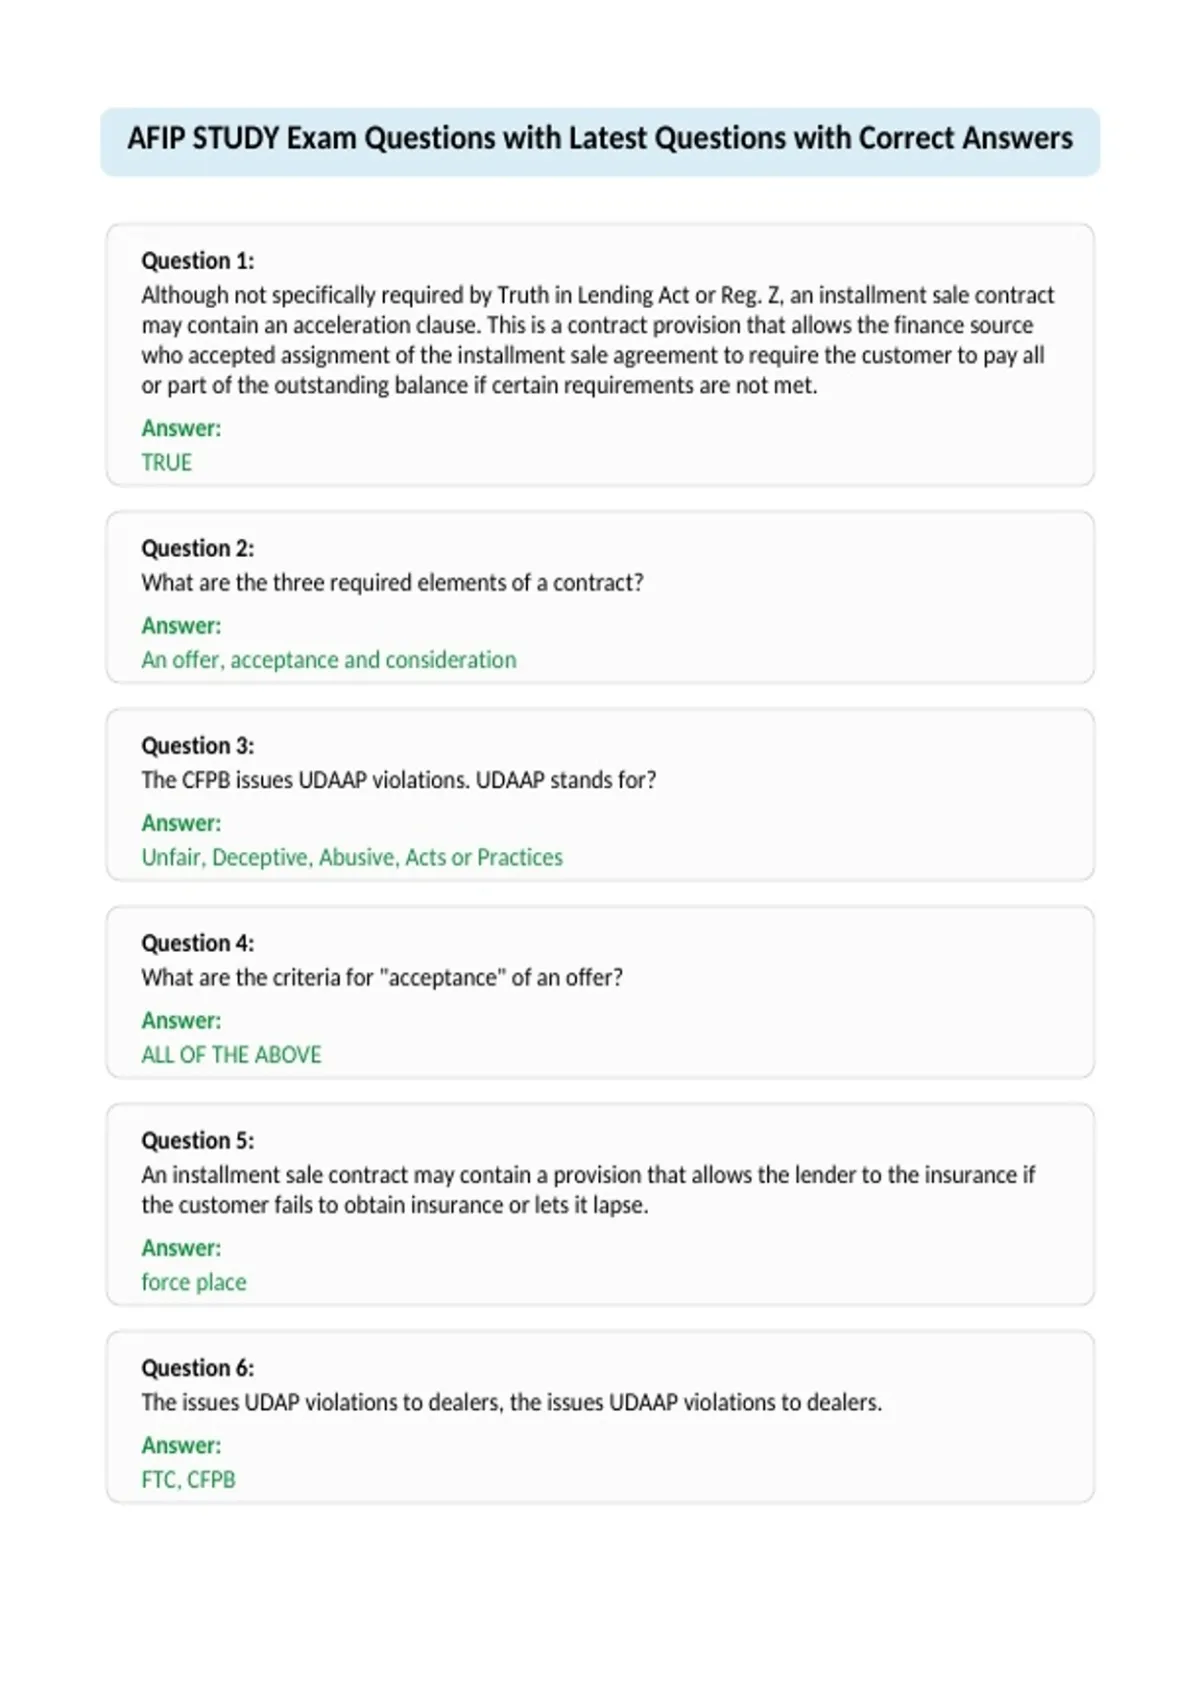1200x1700 pixels.
Task: Click the Answer label in Question 4
Action: (x=181, y=1021)
